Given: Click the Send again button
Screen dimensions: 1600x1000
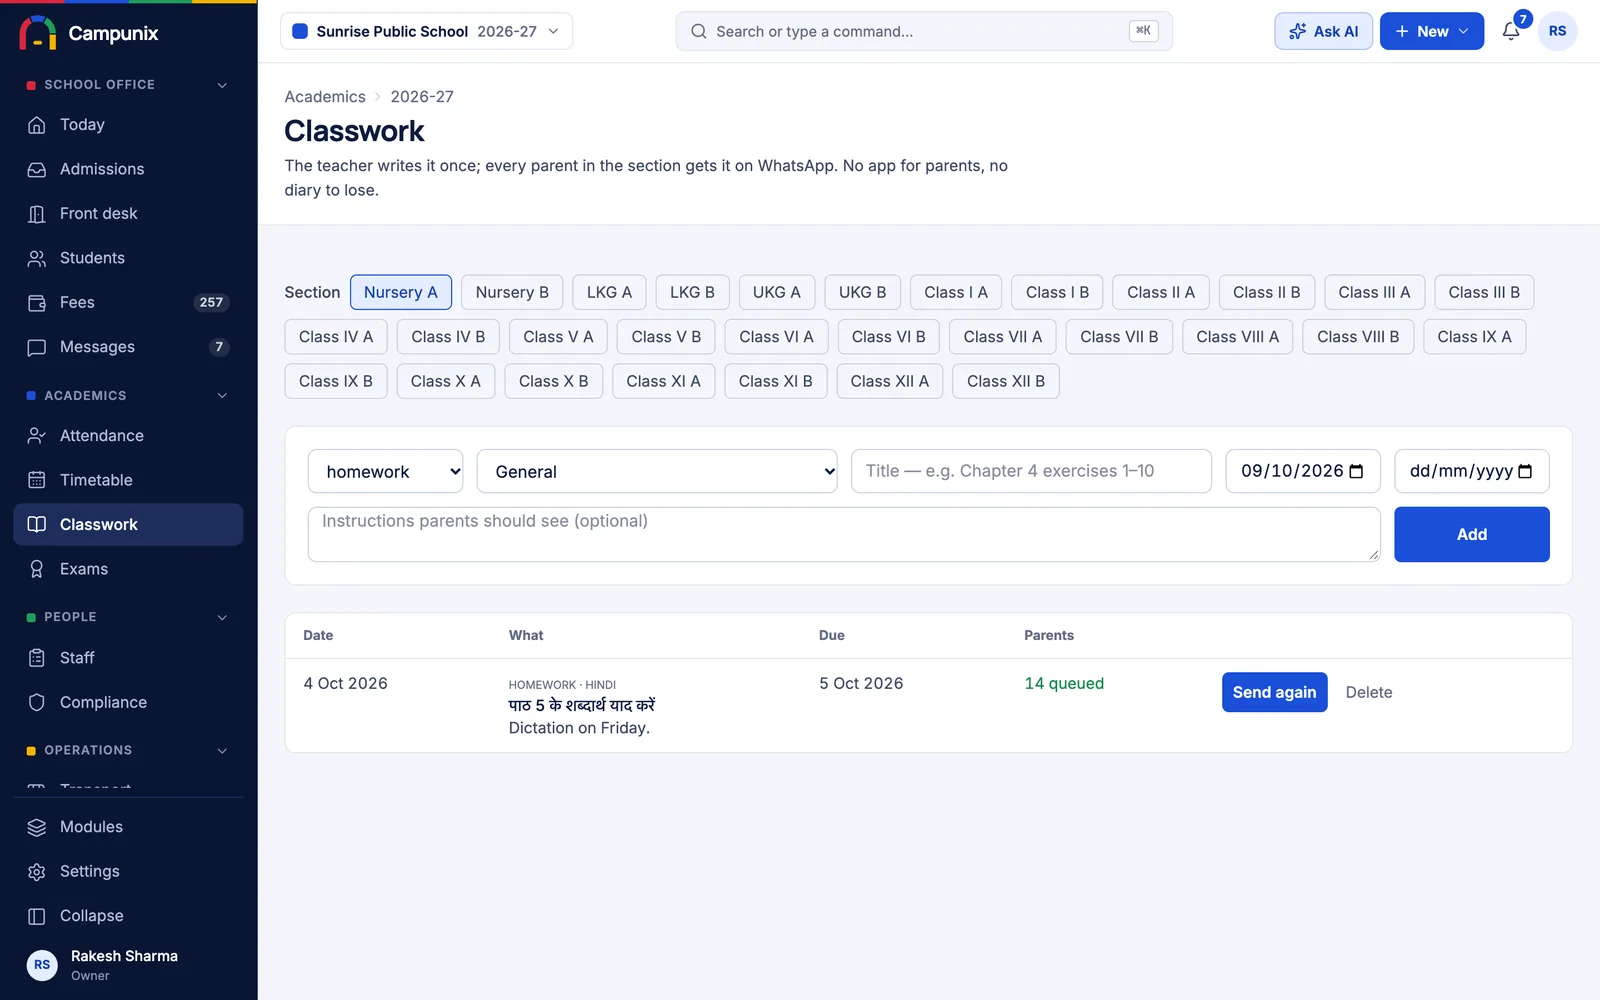Looking at the screenshot, I should click(1274, 692).
